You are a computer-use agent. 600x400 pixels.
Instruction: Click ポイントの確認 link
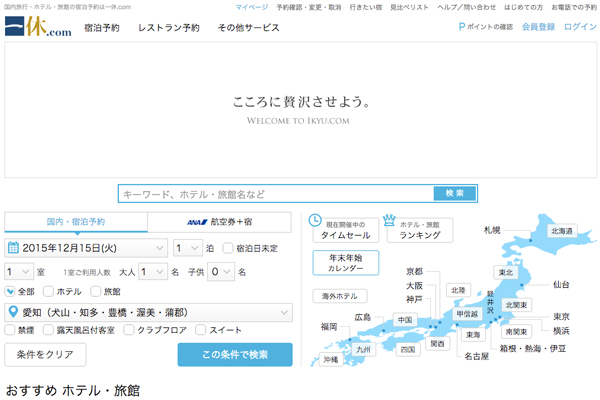pos(490,27)
